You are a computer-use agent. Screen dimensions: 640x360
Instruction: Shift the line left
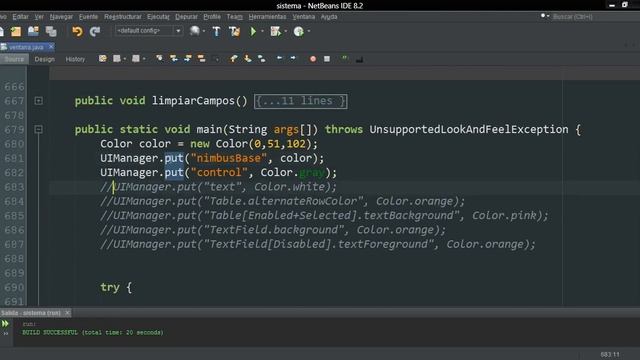tap(280, 59)
